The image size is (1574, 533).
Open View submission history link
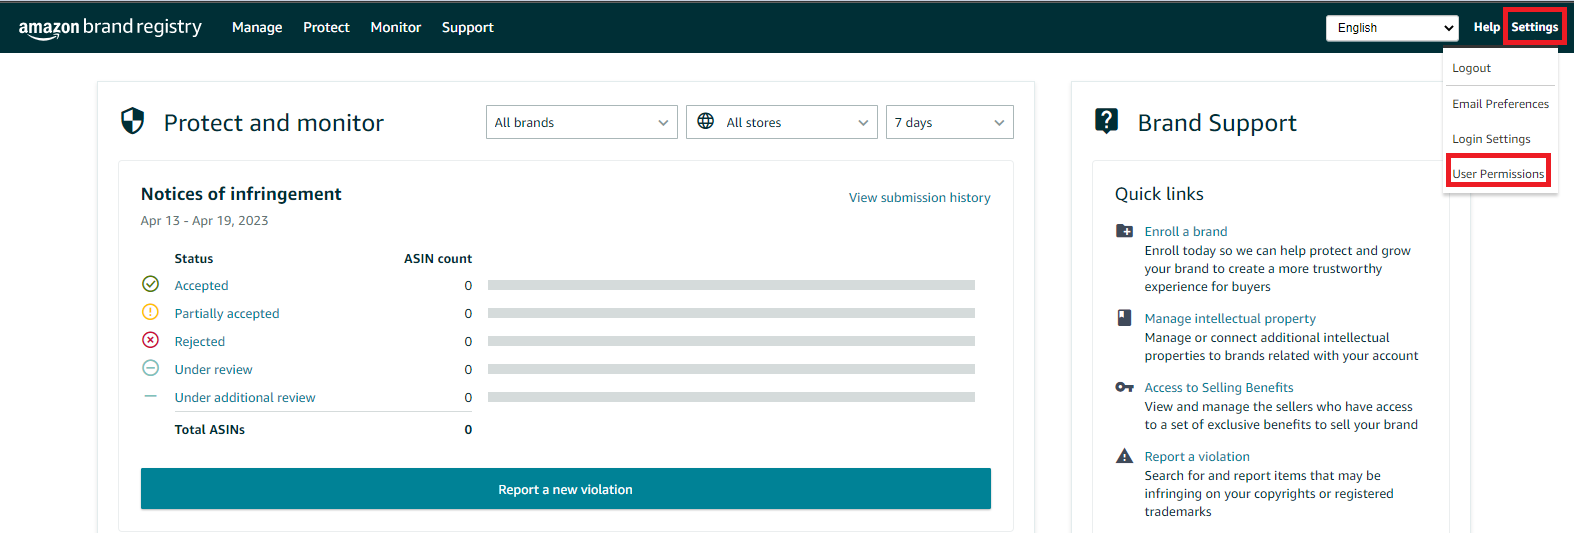[920, 198]
